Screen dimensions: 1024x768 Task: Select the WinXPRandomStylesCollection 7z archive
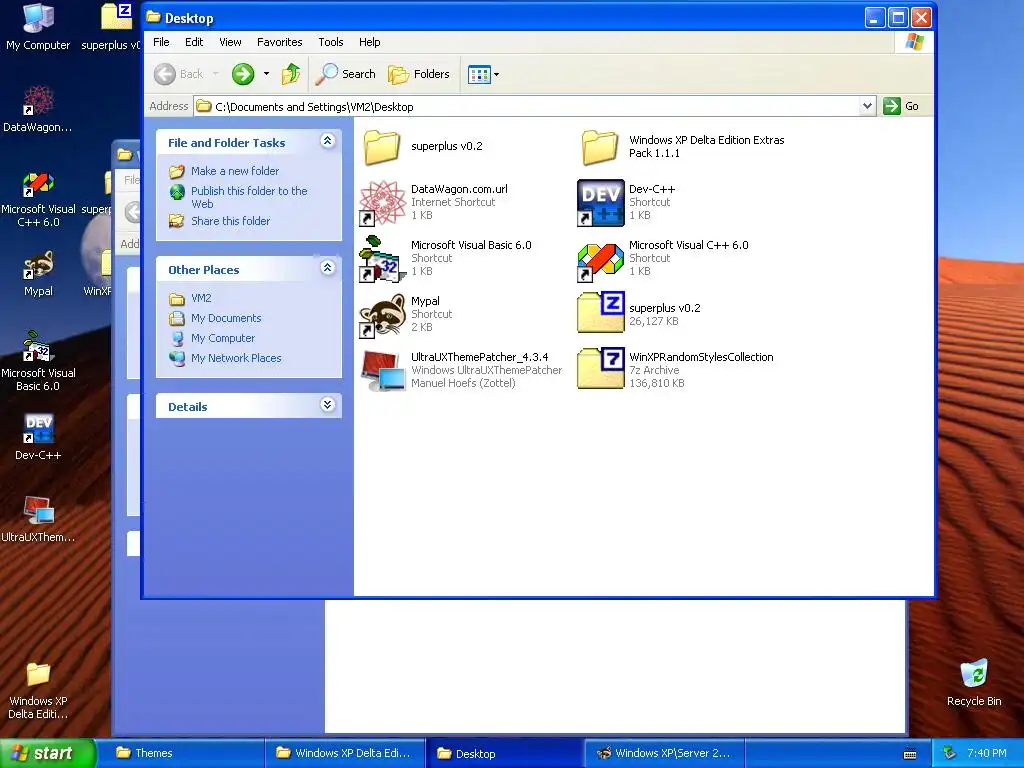pyautogui.click(x=675, y=370)
